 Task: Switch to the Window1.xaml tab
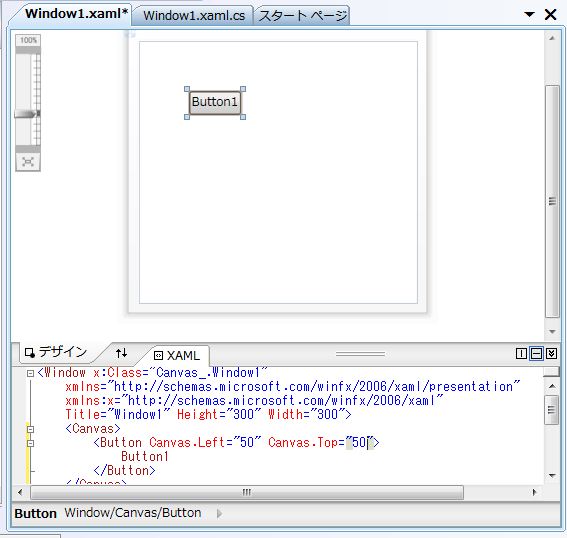click(x=76, y=14)
